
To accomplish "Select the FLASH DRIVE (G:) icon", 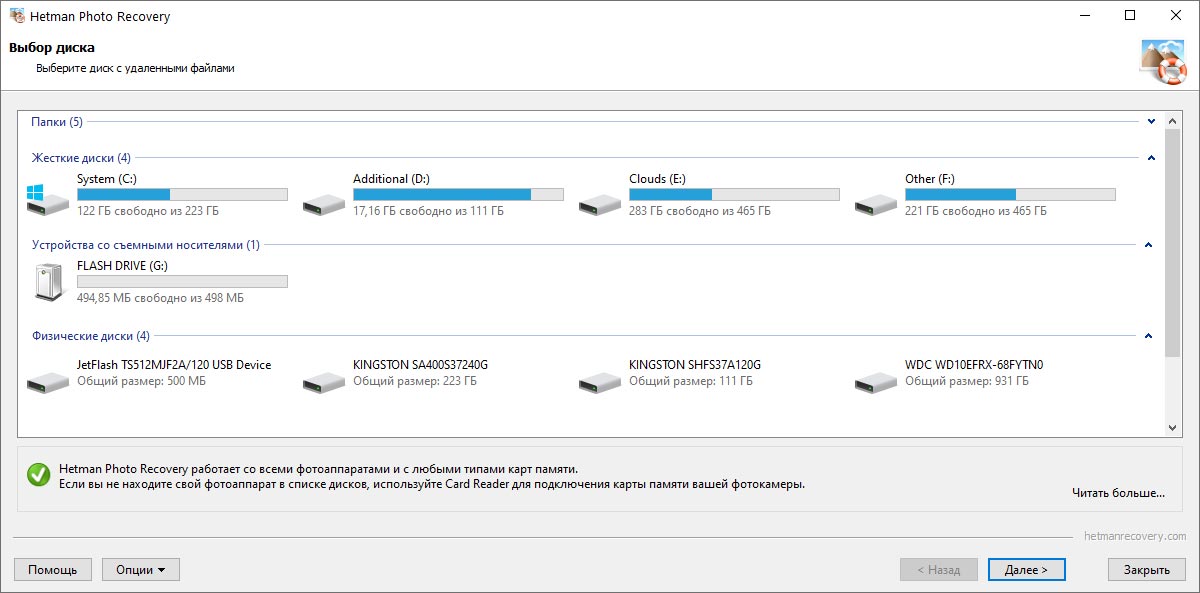I will (48, 282).
